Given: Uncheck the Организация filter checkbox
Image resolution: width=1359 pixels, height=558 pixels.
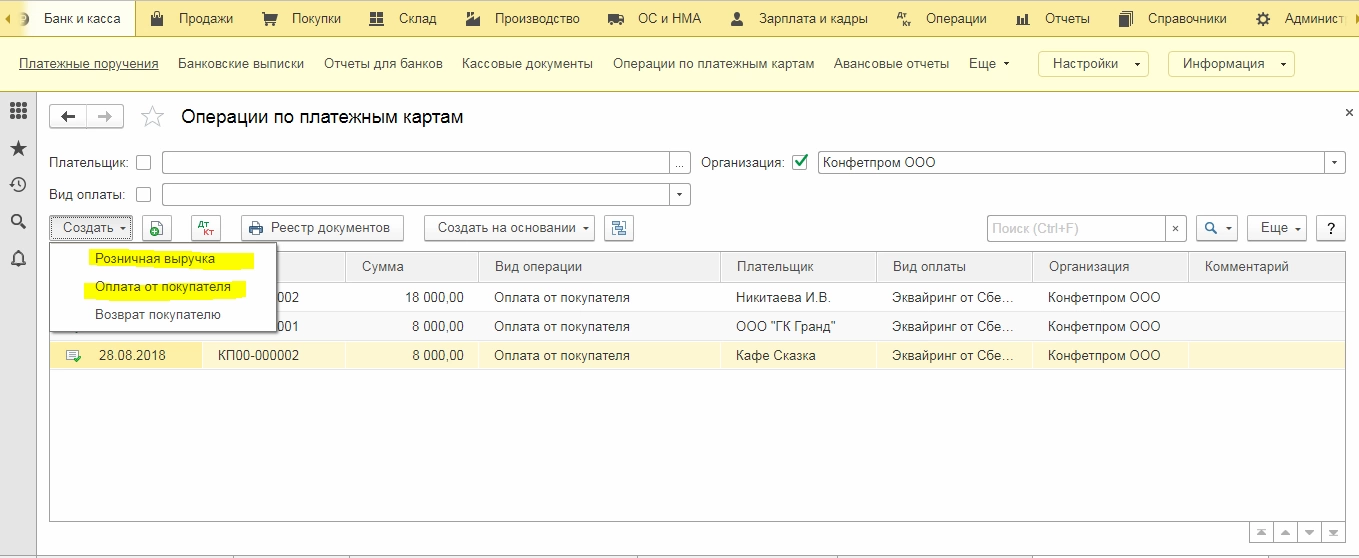Looking at the screenshot, I should [799, 162].
